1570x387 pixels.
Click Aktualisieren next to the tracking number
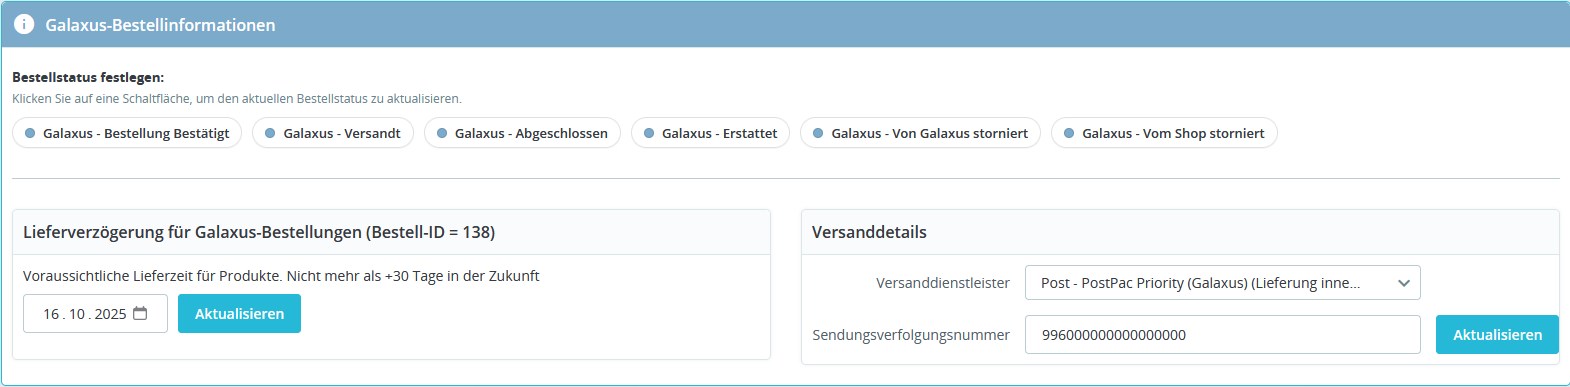(x=1497, y=335)
